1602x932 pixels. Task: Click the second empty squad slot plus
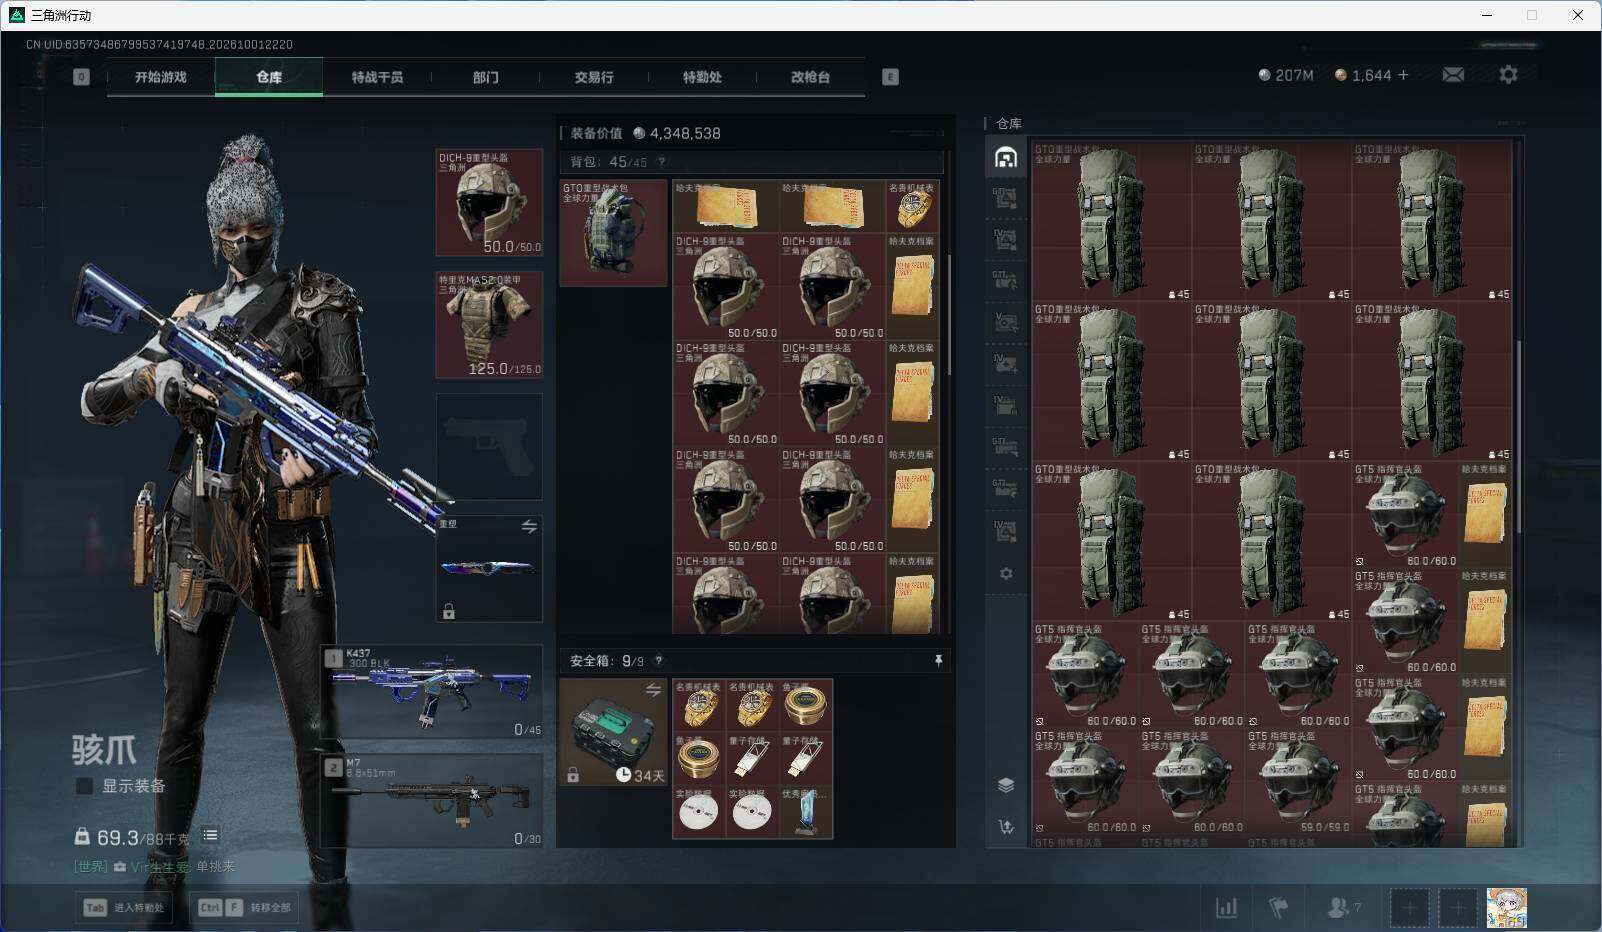click(x=1457, y=908)
